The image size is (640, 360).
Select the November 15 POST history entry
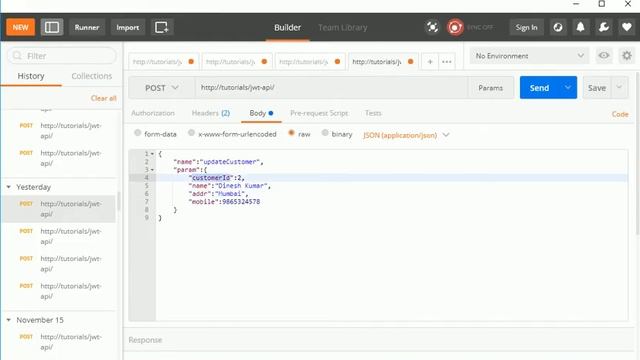click(x=59, y=342)
